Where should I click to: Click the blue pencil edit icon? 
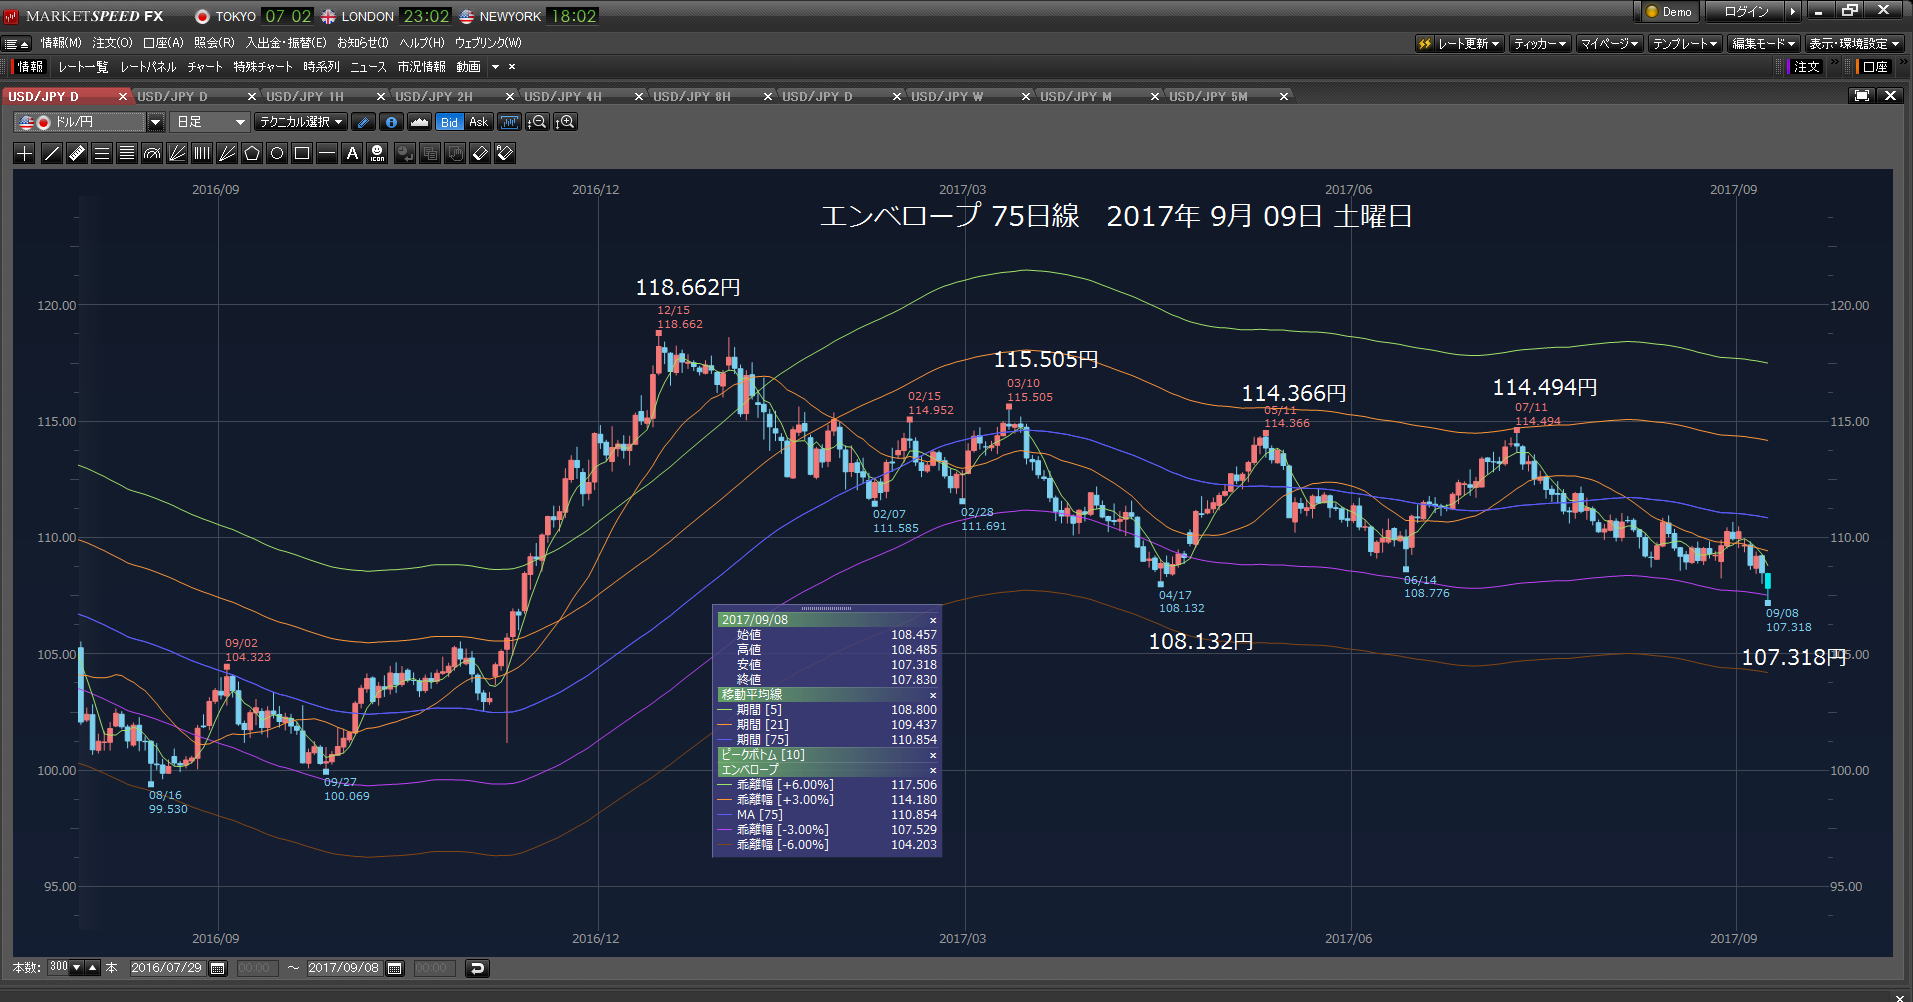363,122
